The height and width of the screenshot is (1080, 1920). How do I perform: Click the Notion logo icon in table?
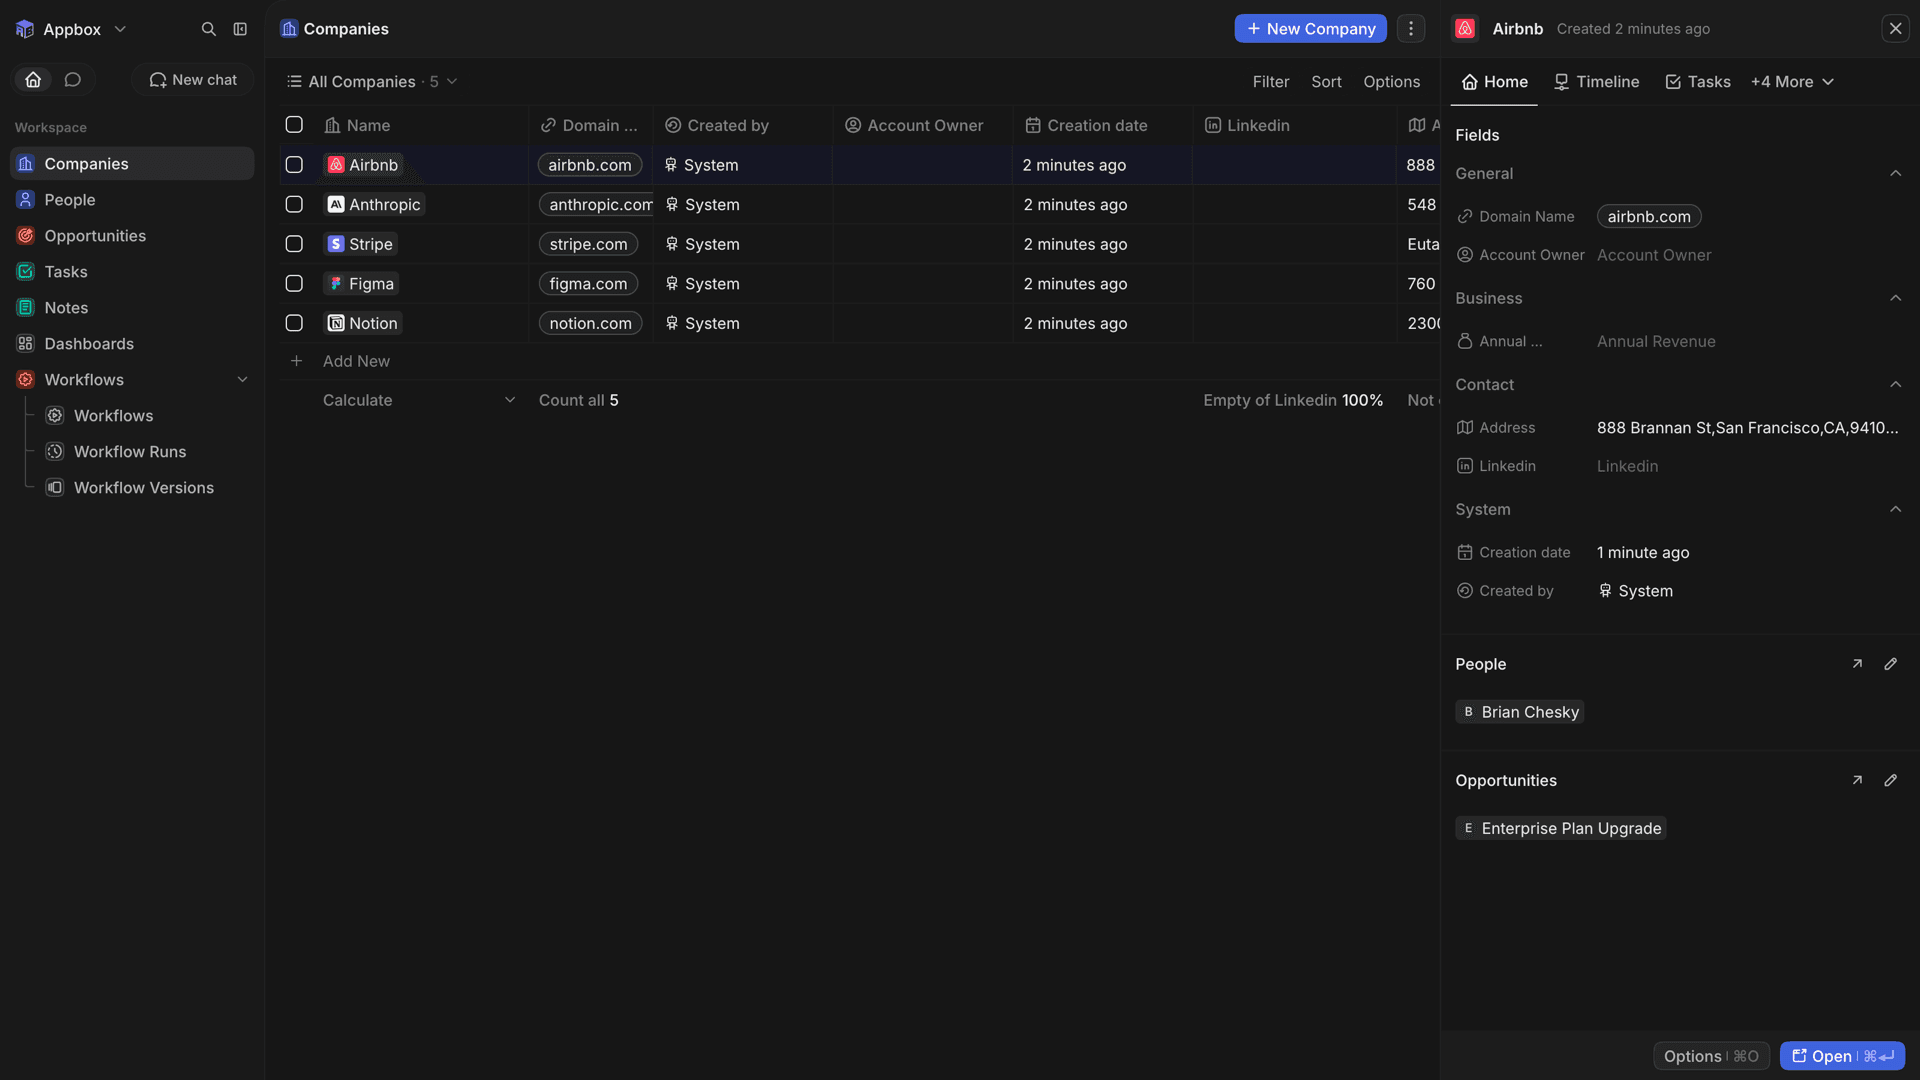tap(336, 323)
